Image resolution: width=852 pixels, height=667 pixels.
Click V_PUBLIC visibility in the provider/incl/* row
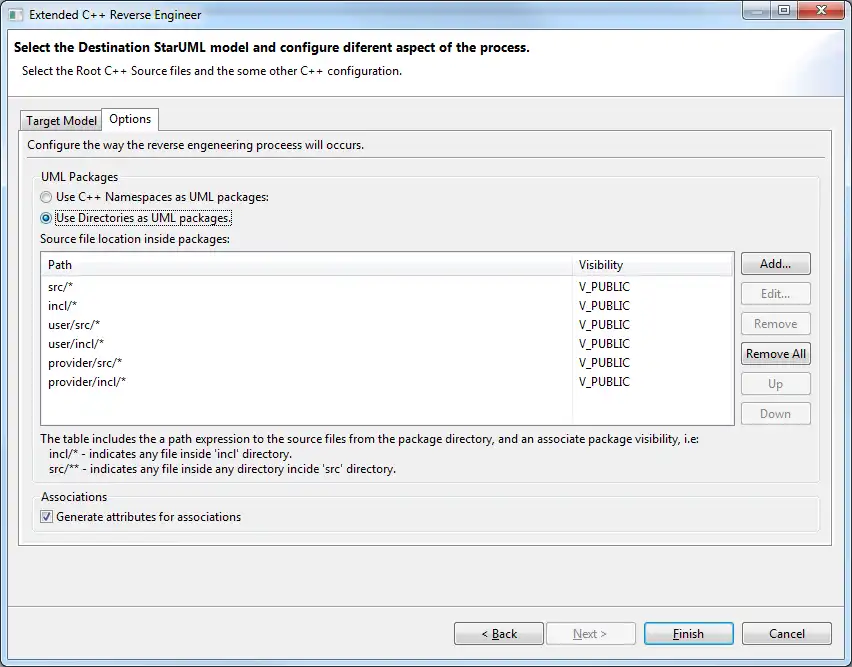point(604,382)
